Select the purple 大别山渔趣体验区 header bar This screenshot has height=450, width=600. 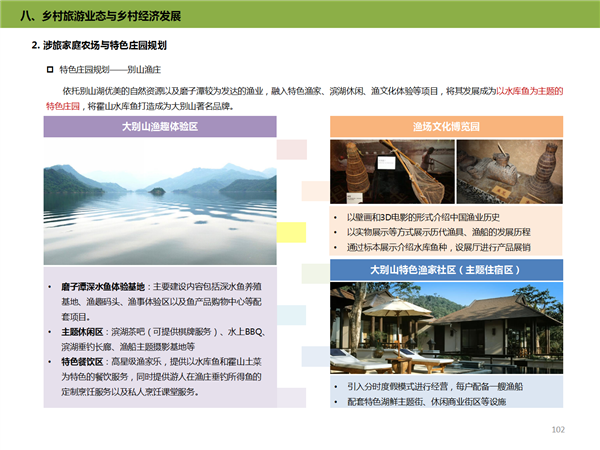[x=159, y=127]
